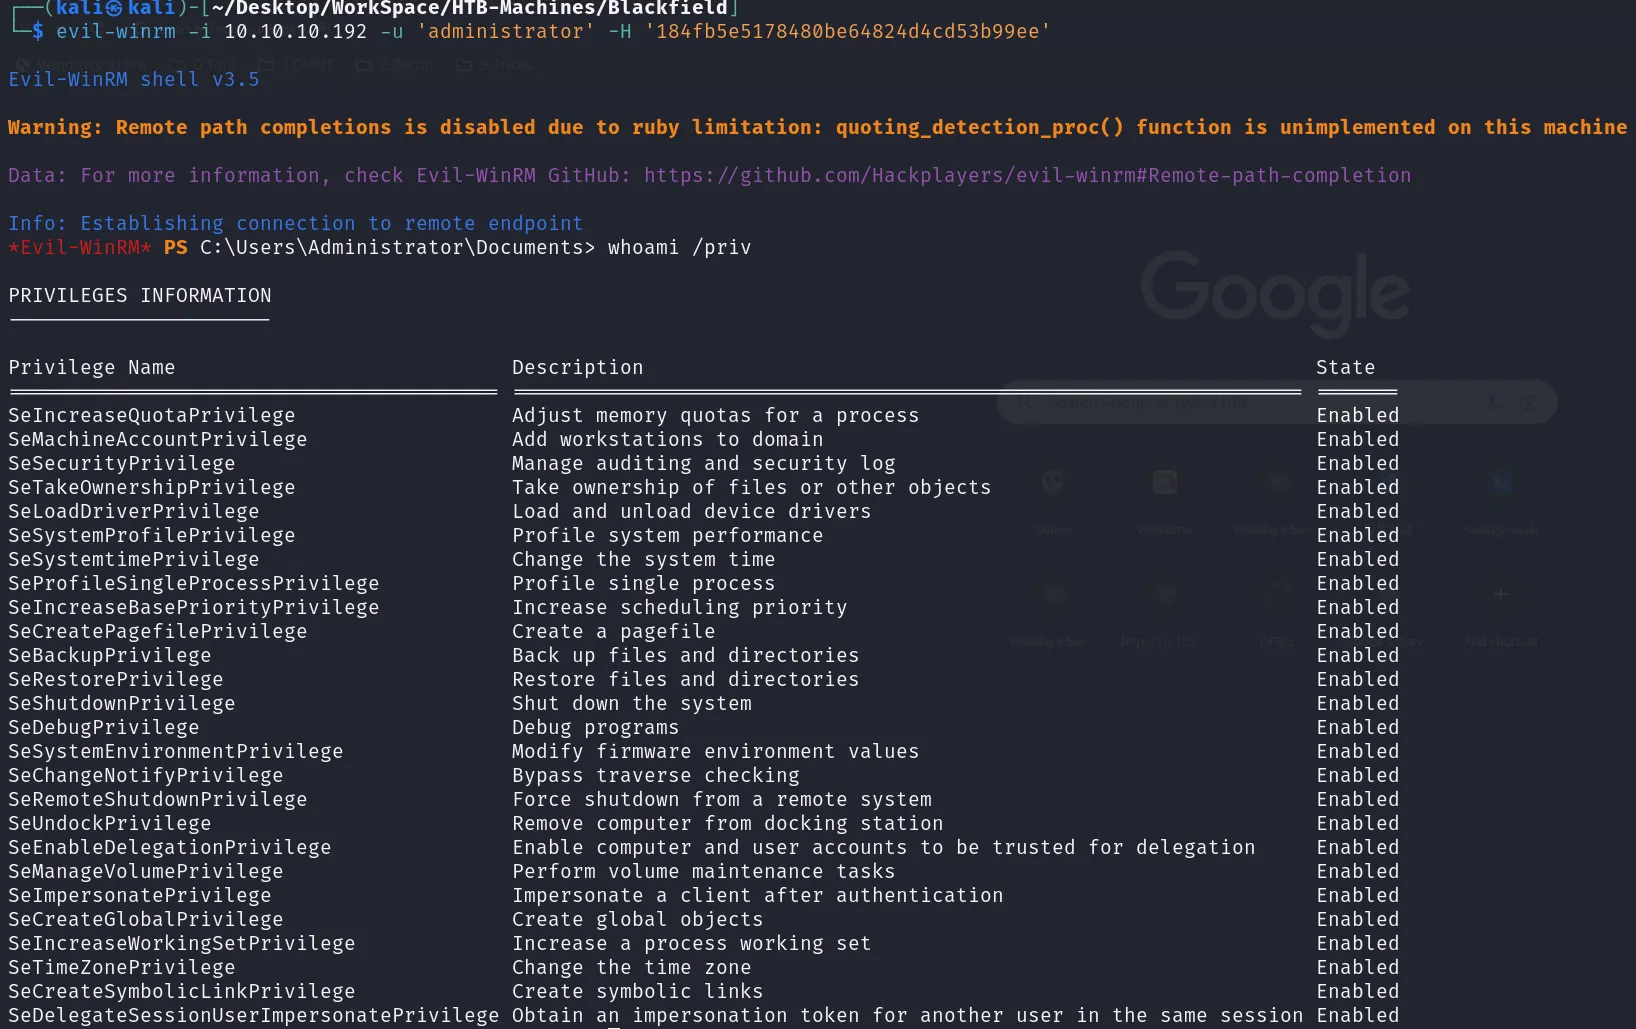Click the 'Enabled' state for SeIncreaseQuotaPrivilege

pyautogui.click(x=1358, y=416)
